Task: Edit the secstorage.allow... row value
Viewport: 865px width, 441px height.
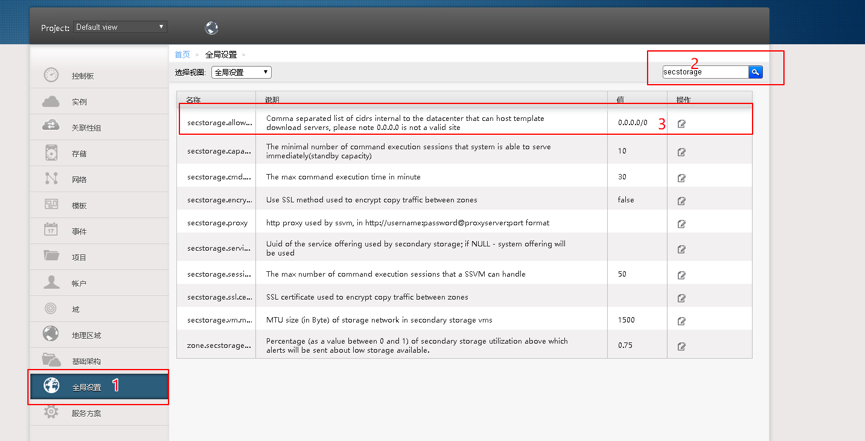Action: [x=682, y=123]
